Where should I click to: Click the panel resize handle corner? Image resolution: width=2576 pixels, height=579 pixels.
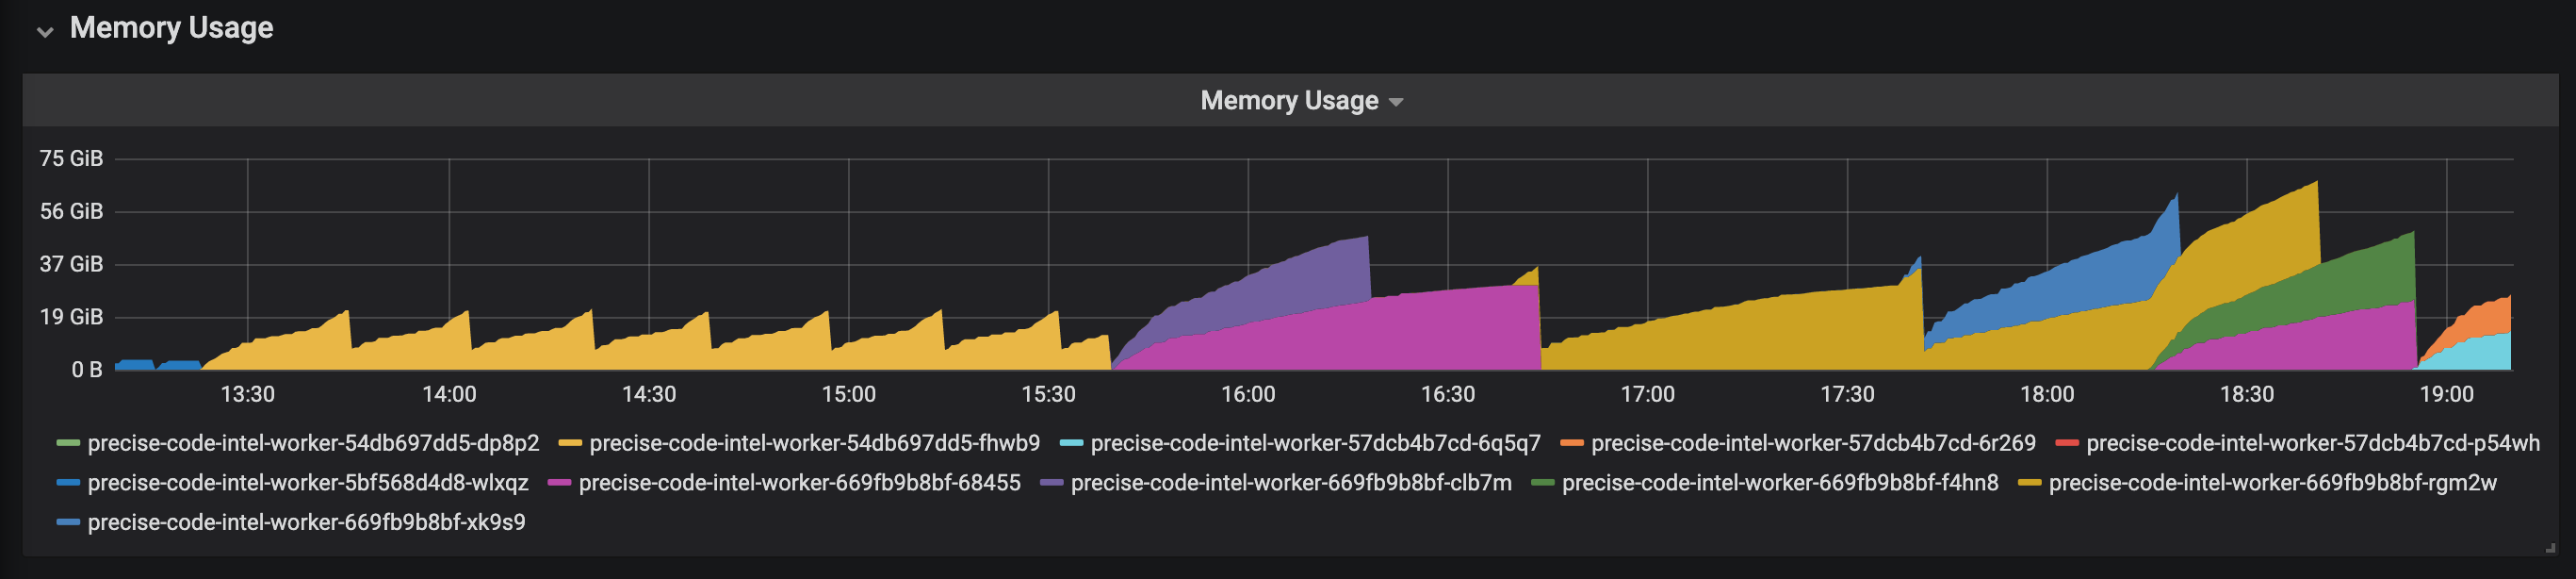2550,548
